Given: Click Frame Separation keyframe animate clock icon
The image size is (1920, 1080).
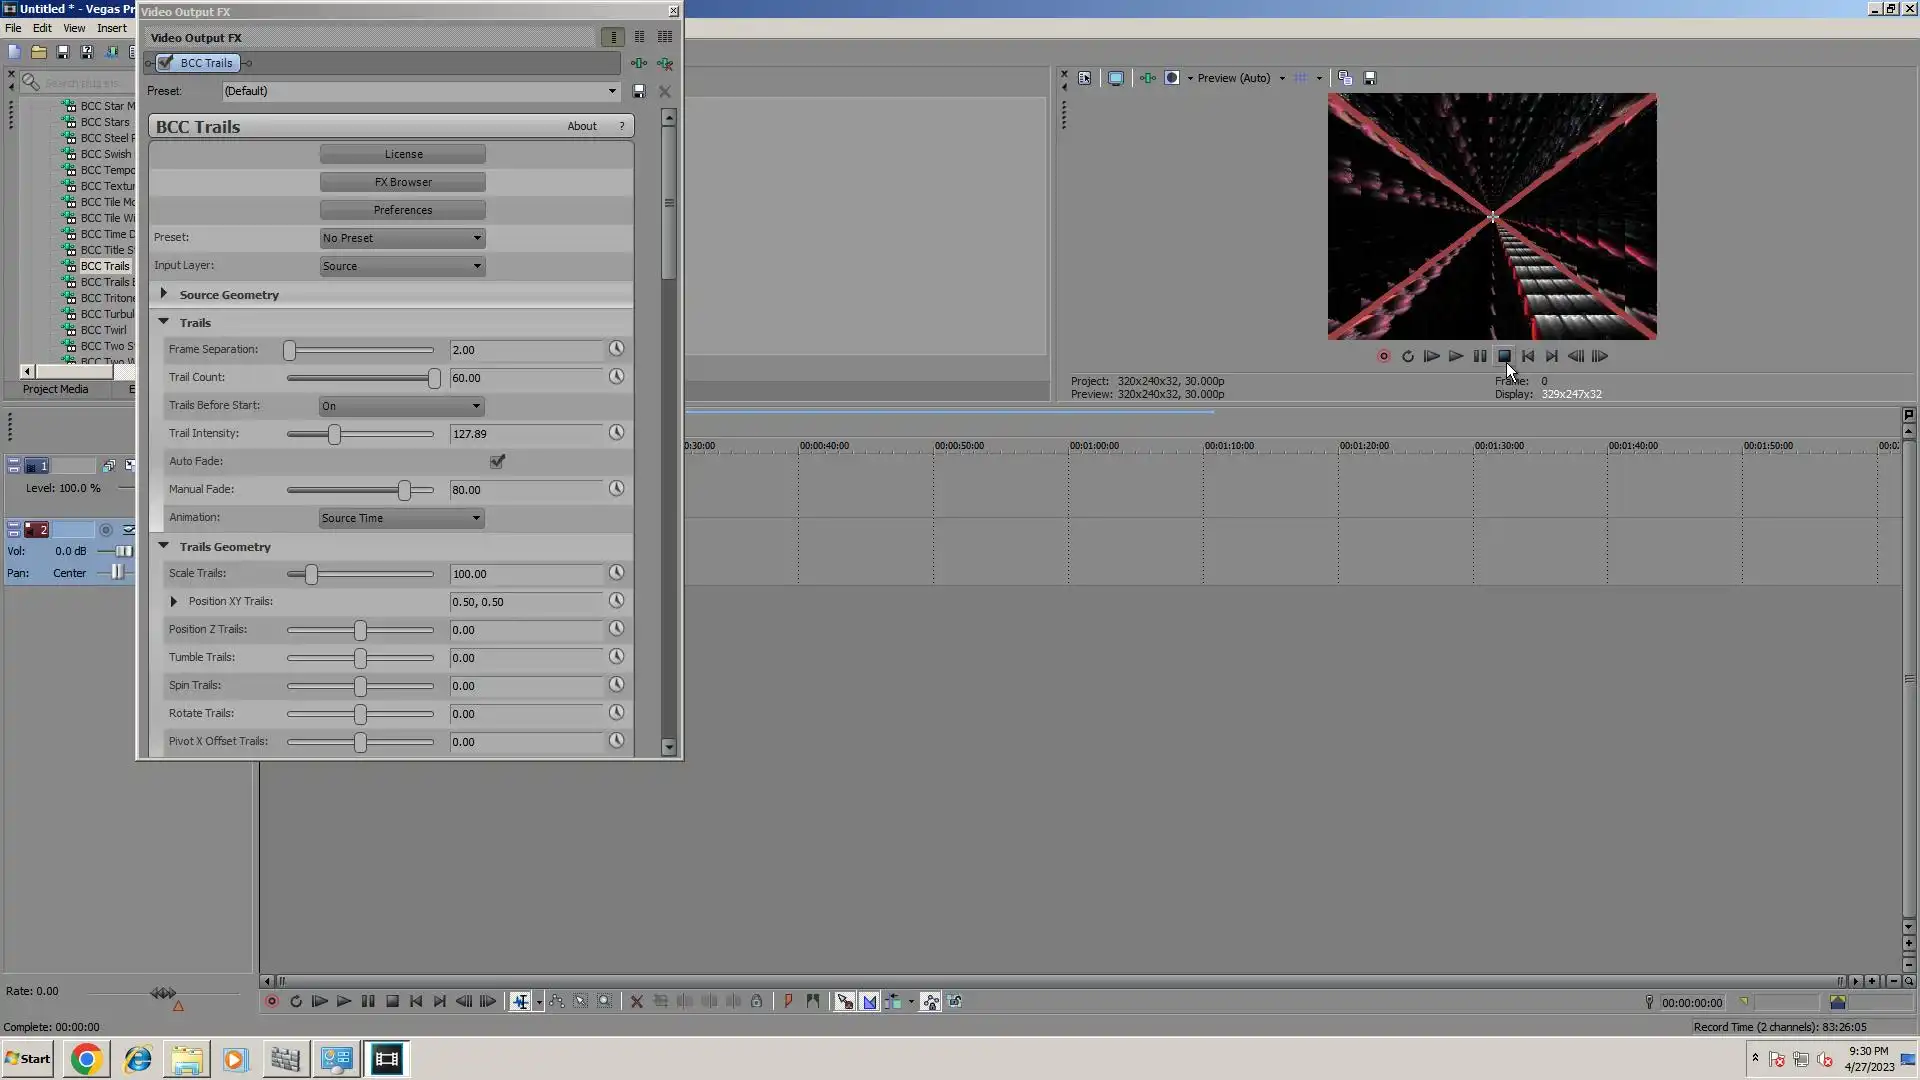Looking at the screenshot, I should [x=616, y=349].
